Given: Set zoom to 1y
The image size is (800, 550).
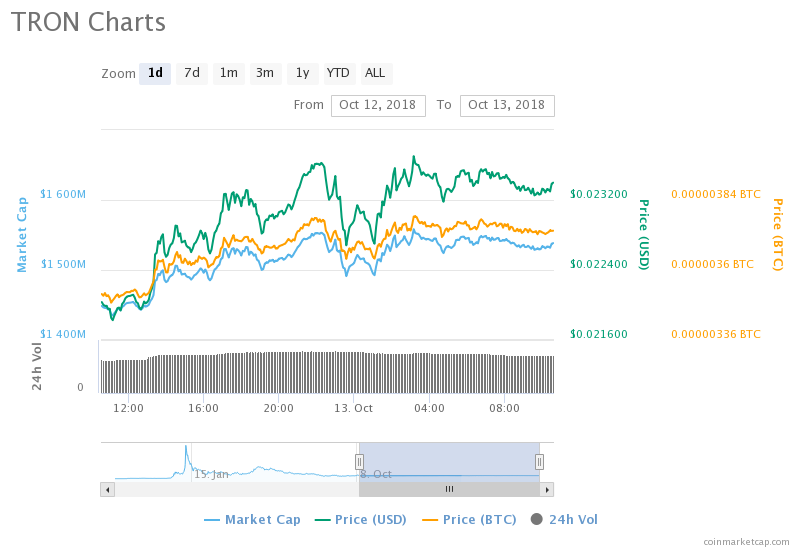Looking at the screenshot, I should (303, 73).
